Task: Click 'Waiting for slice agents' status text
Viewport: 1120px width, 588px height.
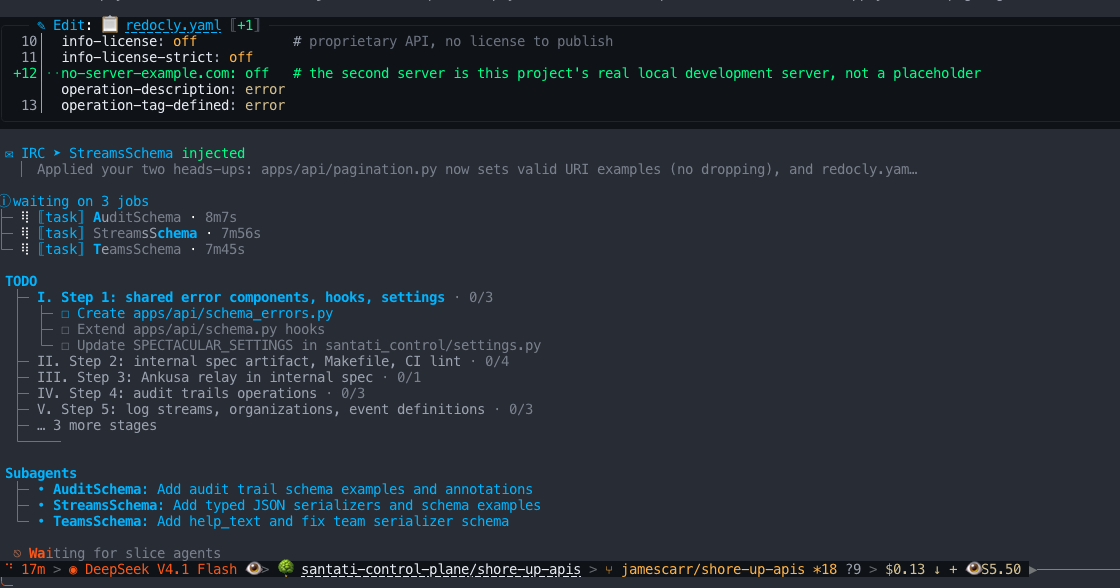Action: [x=124, y=554]
